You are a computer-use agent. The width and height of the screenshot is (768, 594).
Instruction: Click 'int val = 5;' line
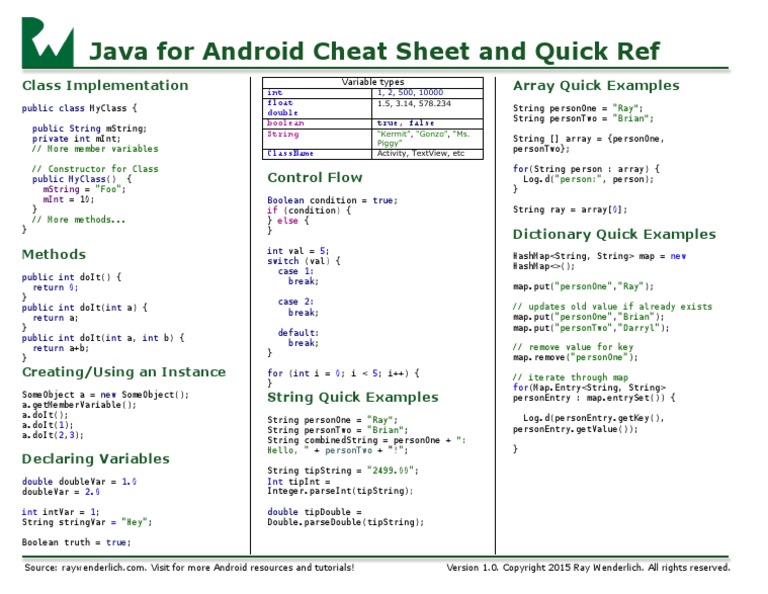click(298, 251)
